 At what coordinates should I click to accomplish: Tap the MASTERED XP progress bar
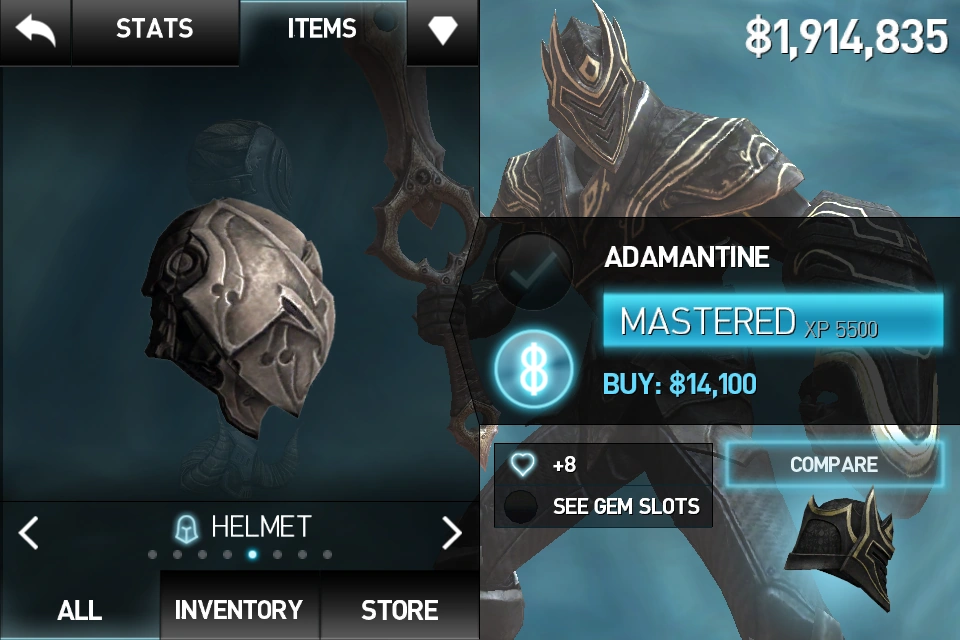pyautogui.click(x=773, y=320)
